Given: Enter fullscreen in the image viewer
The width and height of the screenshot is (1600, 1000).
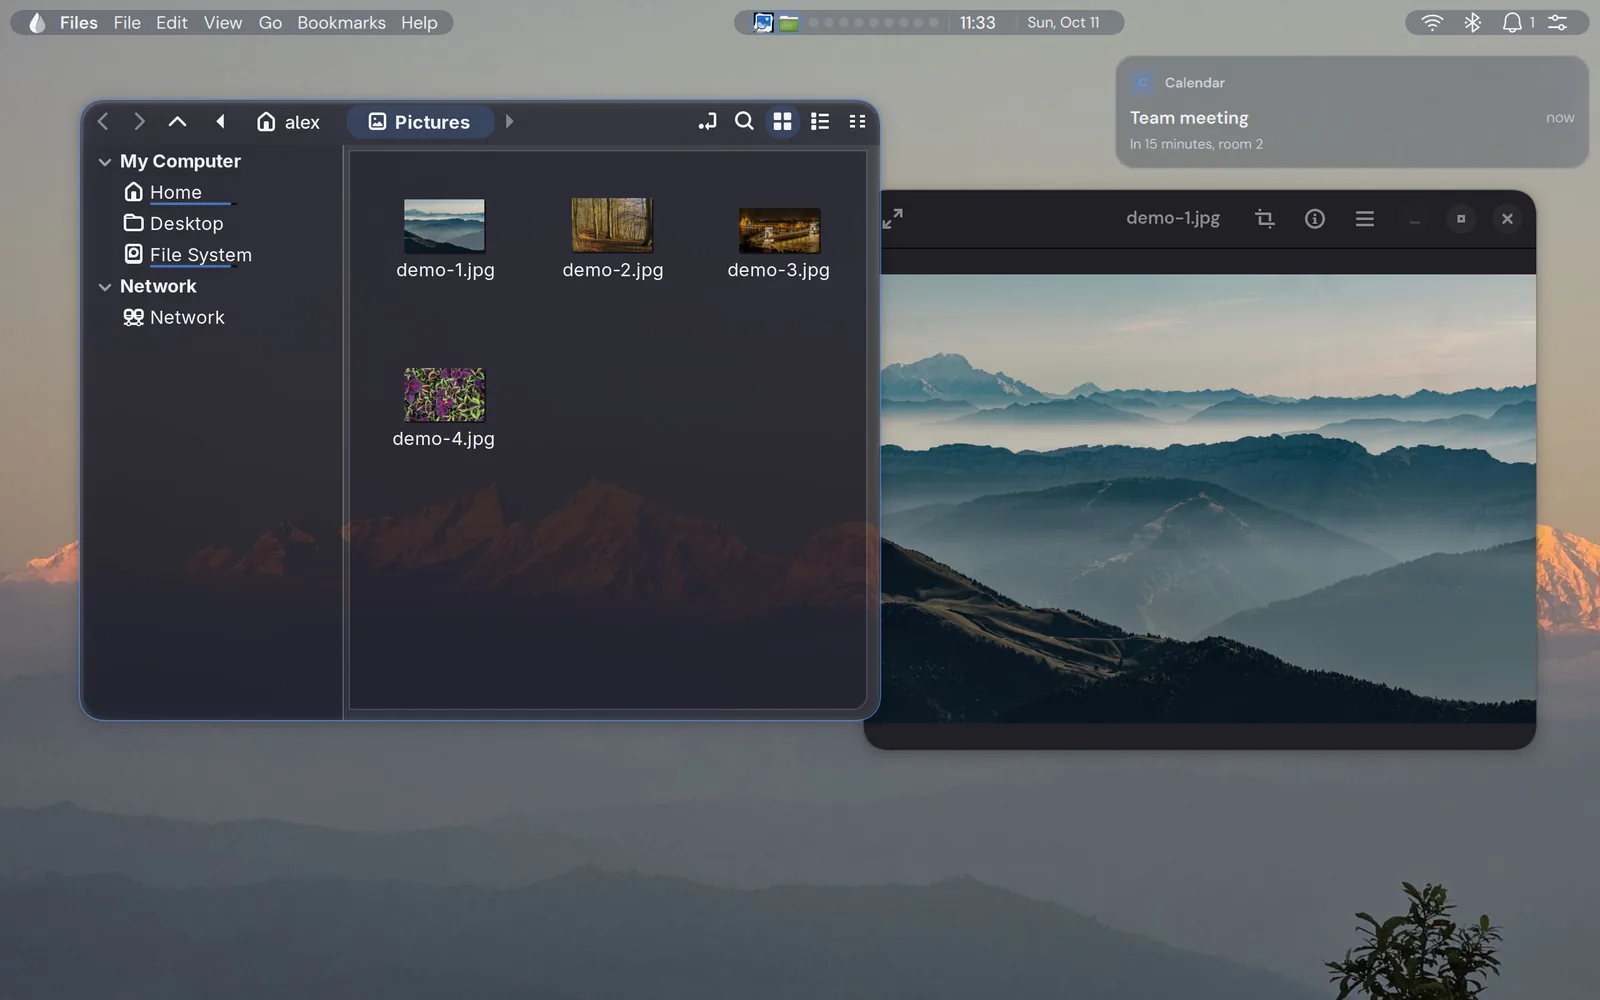Looking at the screenshot, I should pos(893,218).
